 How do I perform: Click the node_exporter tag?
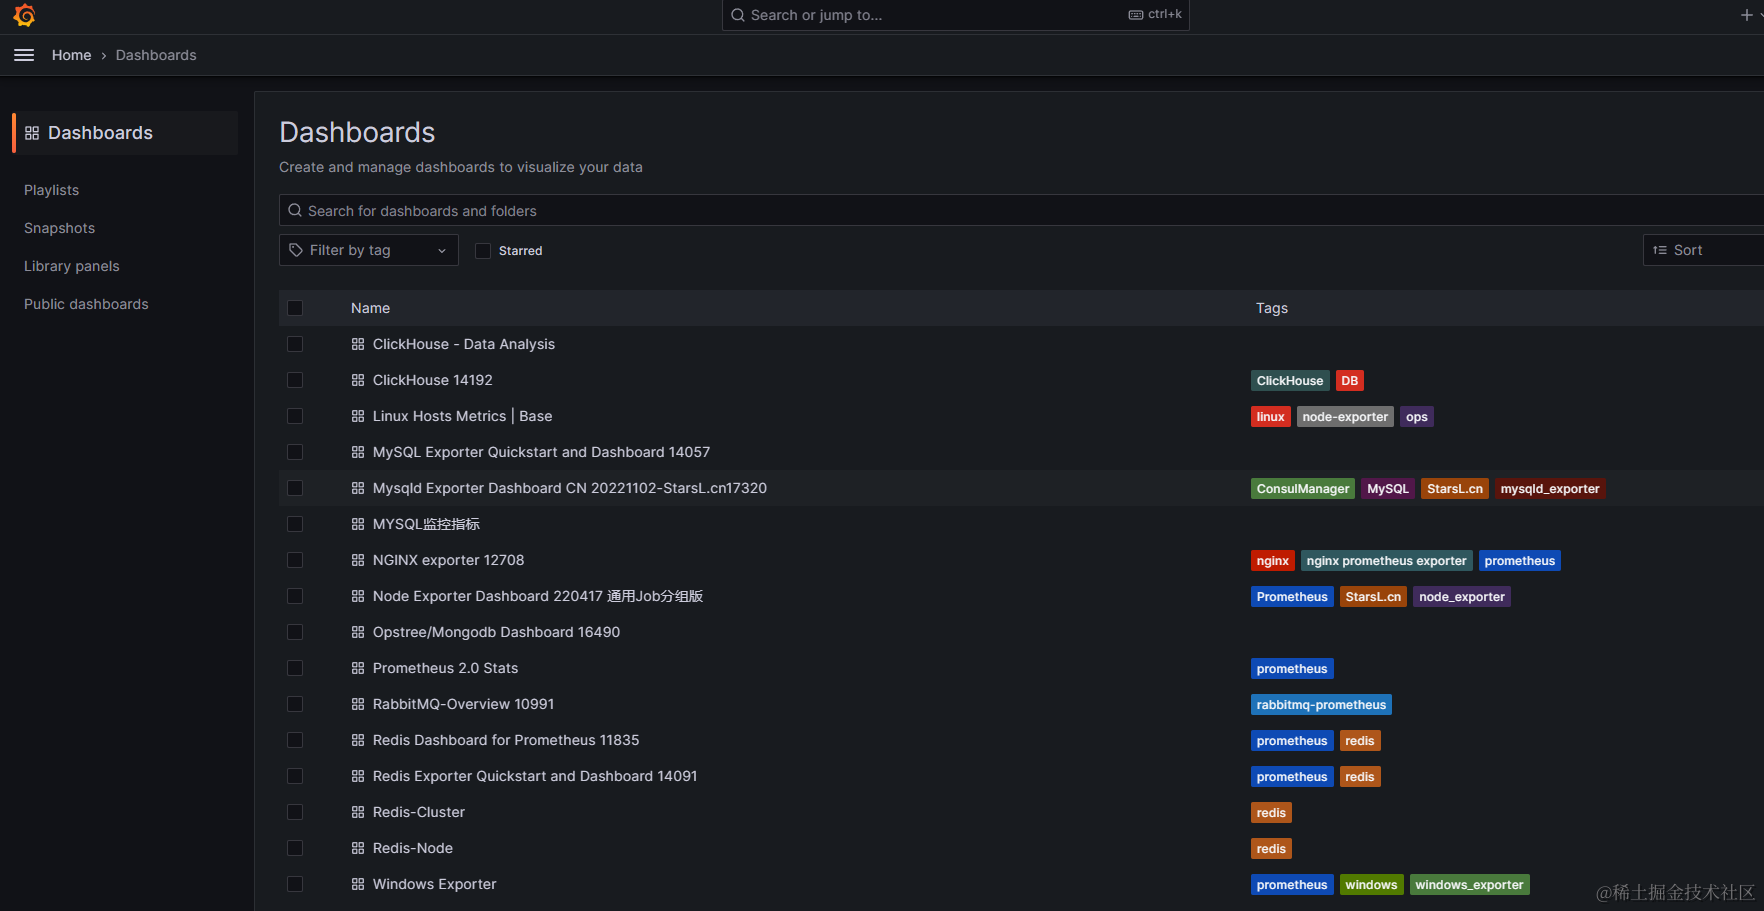[1462, 597]
